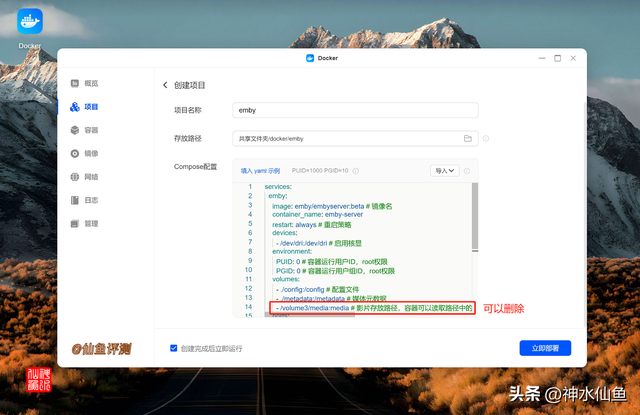Viewport: 640px width, 415px height.
Task: Click the 'services:' line in the editor
Action: (278, 186)
